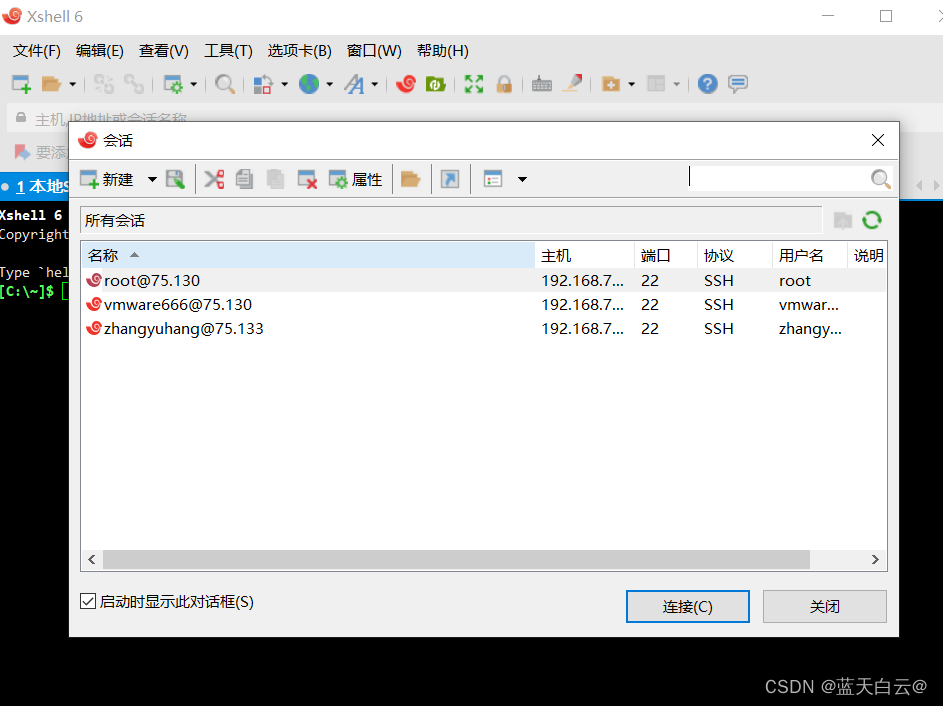Image resolution: width=943 pixels, height=706 pixels.
Task: Click the 新建 new session button
Action: click(107, 179)
